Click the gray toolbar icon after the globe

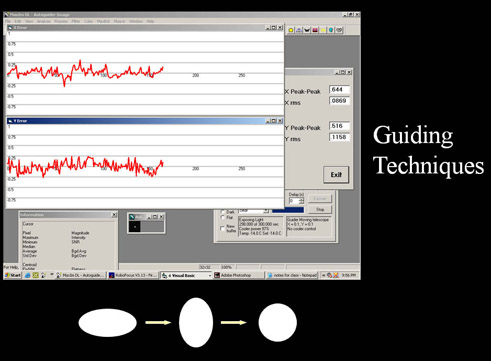tap(339, 30)
